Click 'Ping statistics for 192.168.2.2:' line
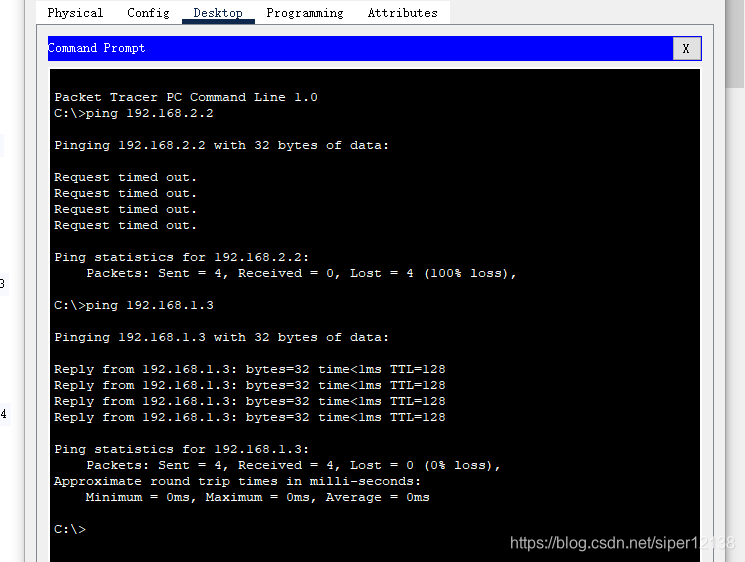 click(181, 257)
